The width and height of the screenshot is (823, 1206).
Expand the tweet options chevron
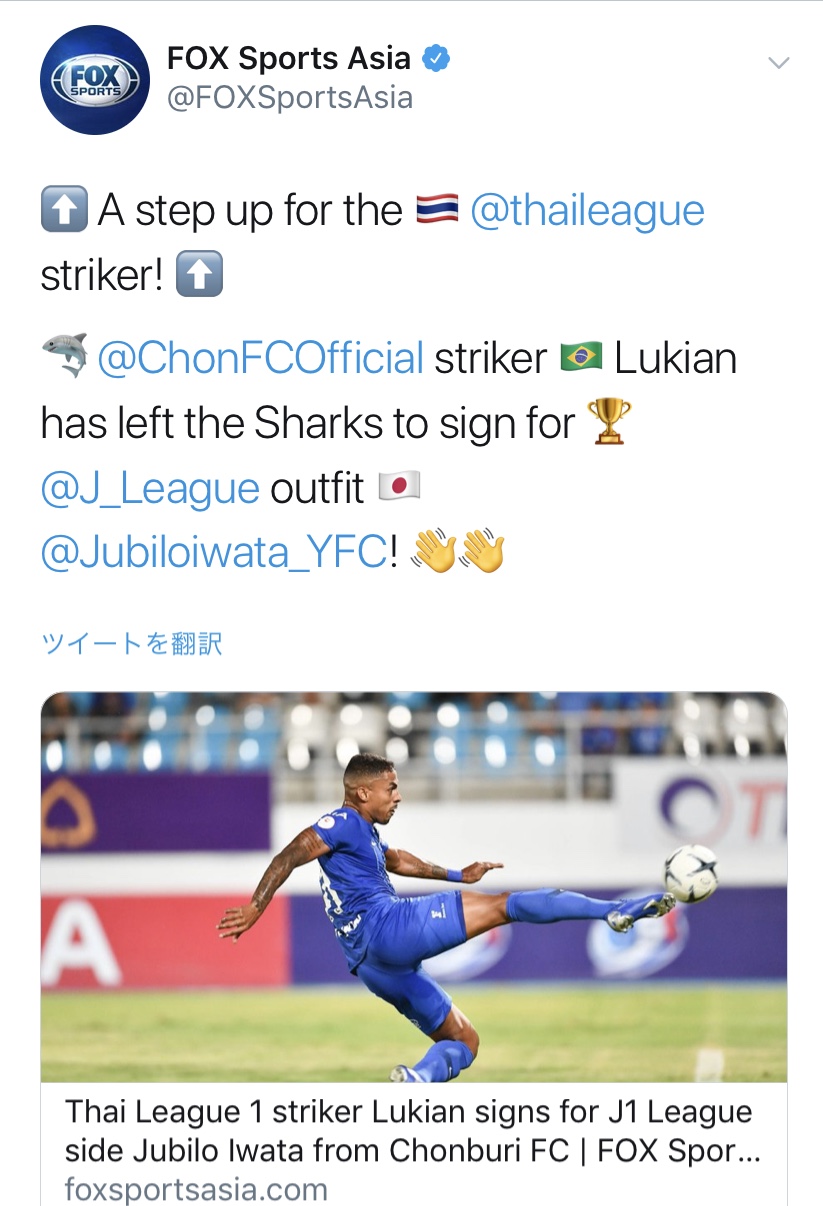pos(778,63)
